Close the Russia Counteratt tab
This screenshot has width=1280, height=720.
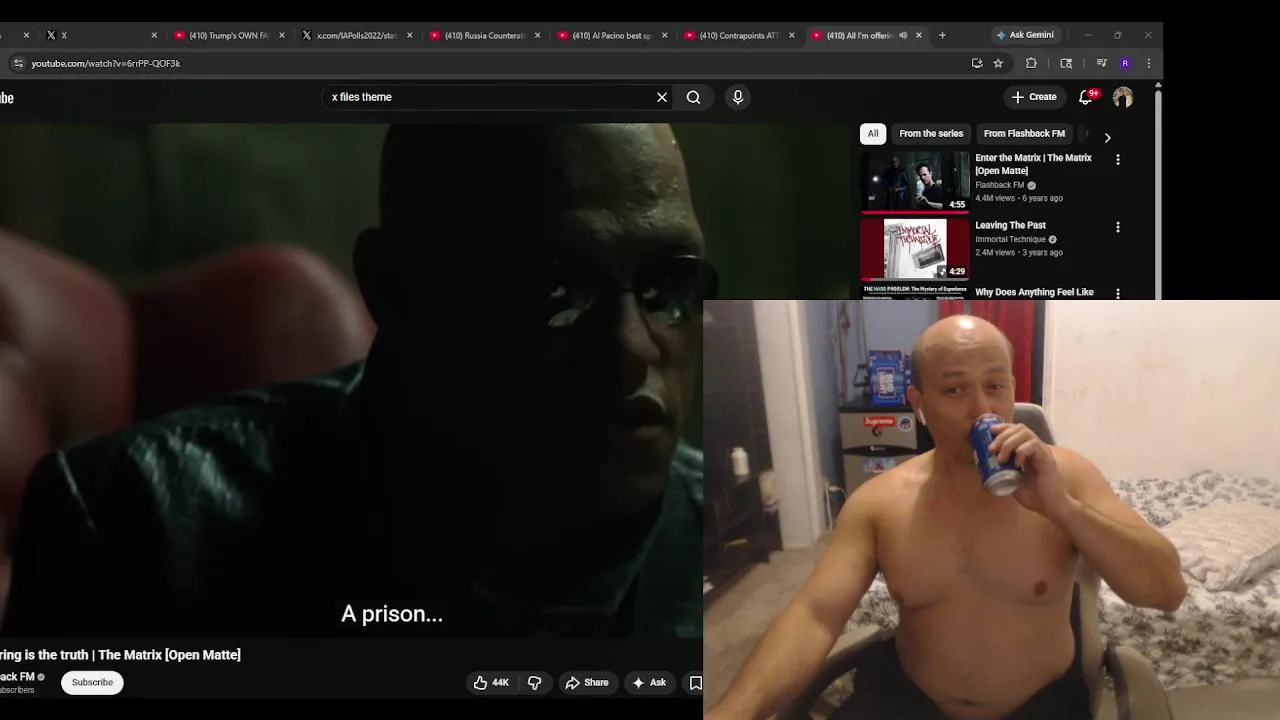point(537,35)
